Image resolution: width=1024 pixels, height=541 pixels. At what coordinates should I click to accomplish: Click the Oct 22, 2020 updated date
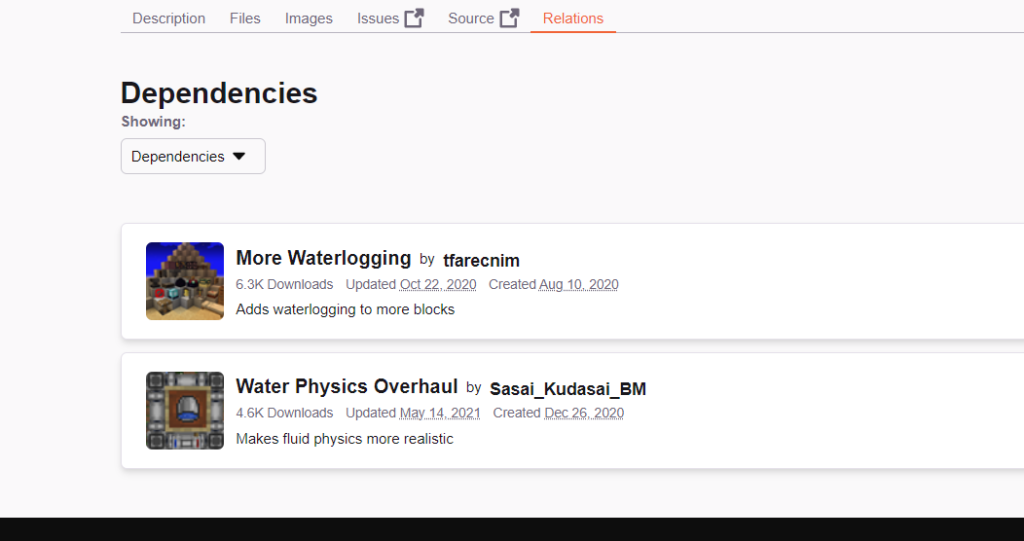(438, 284)
